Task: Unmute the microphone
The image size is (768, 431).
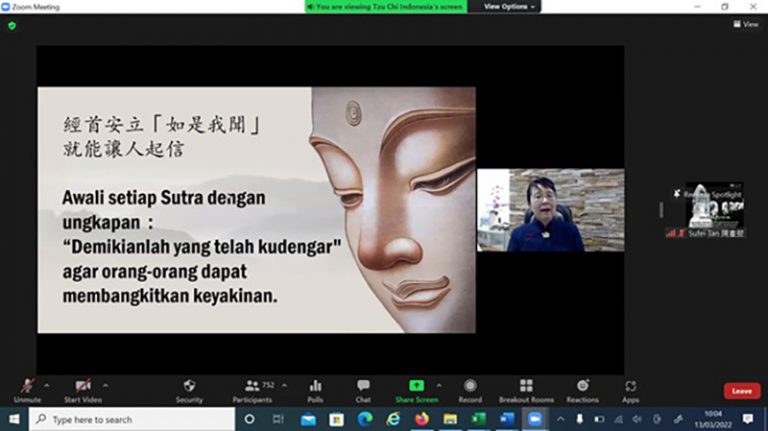Action: [x=27, y=389]
